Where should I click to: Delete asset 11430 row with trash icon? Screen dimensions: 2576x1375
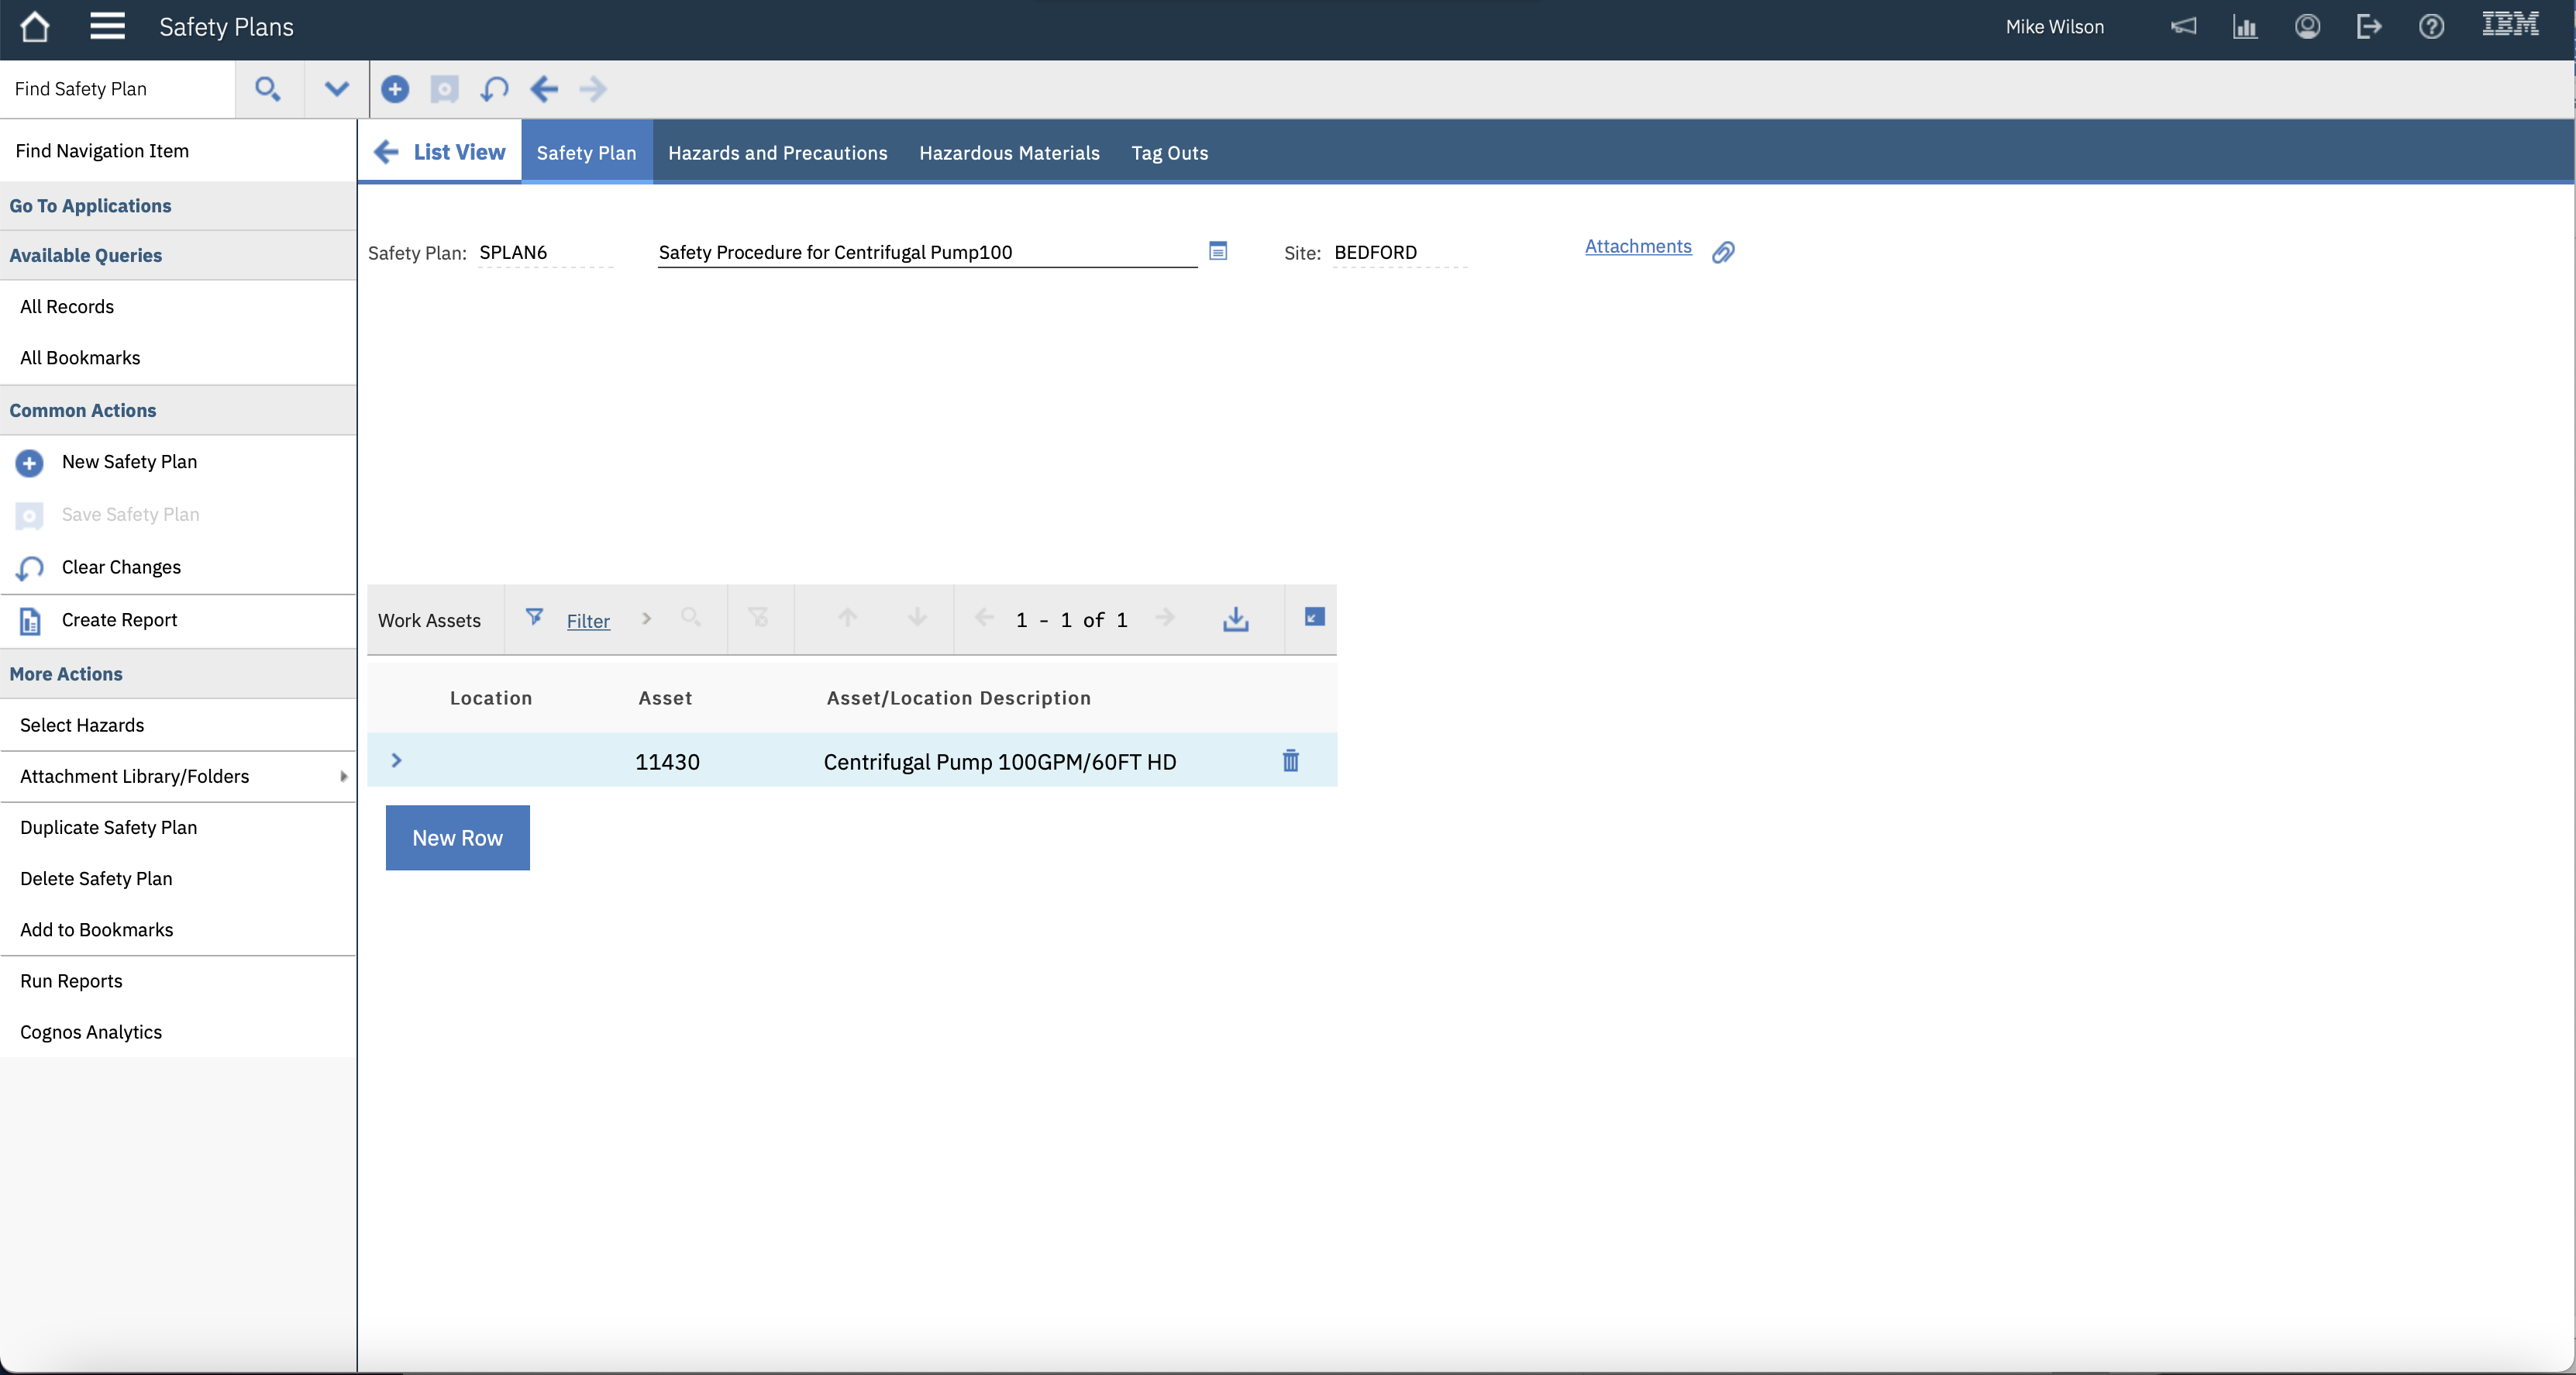click(x=1290, y=761)
